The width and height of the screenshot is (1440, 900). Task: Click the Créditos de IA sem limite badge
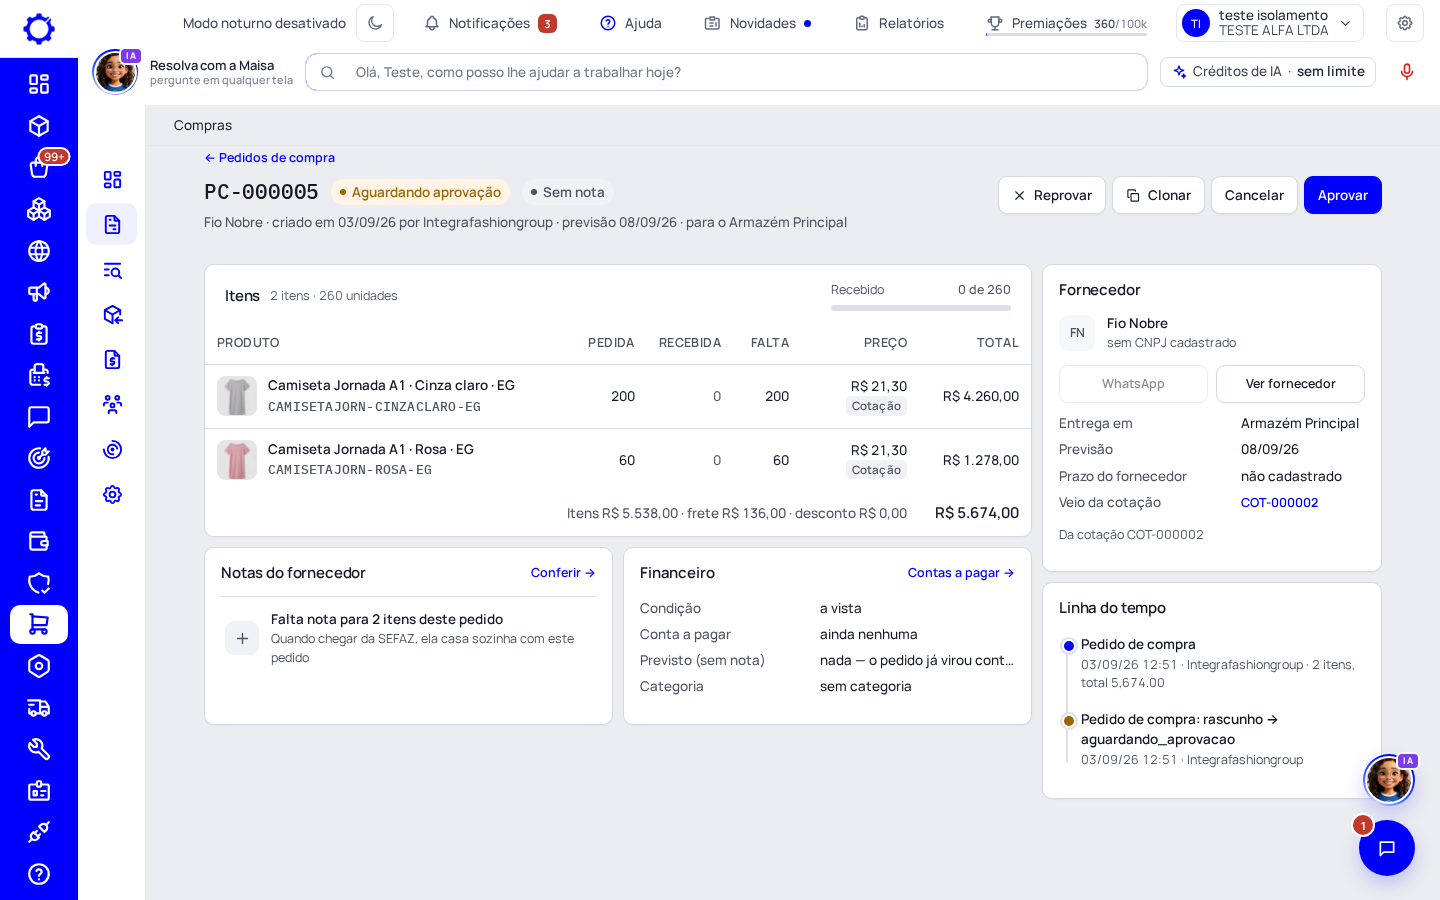(1268, 72)
